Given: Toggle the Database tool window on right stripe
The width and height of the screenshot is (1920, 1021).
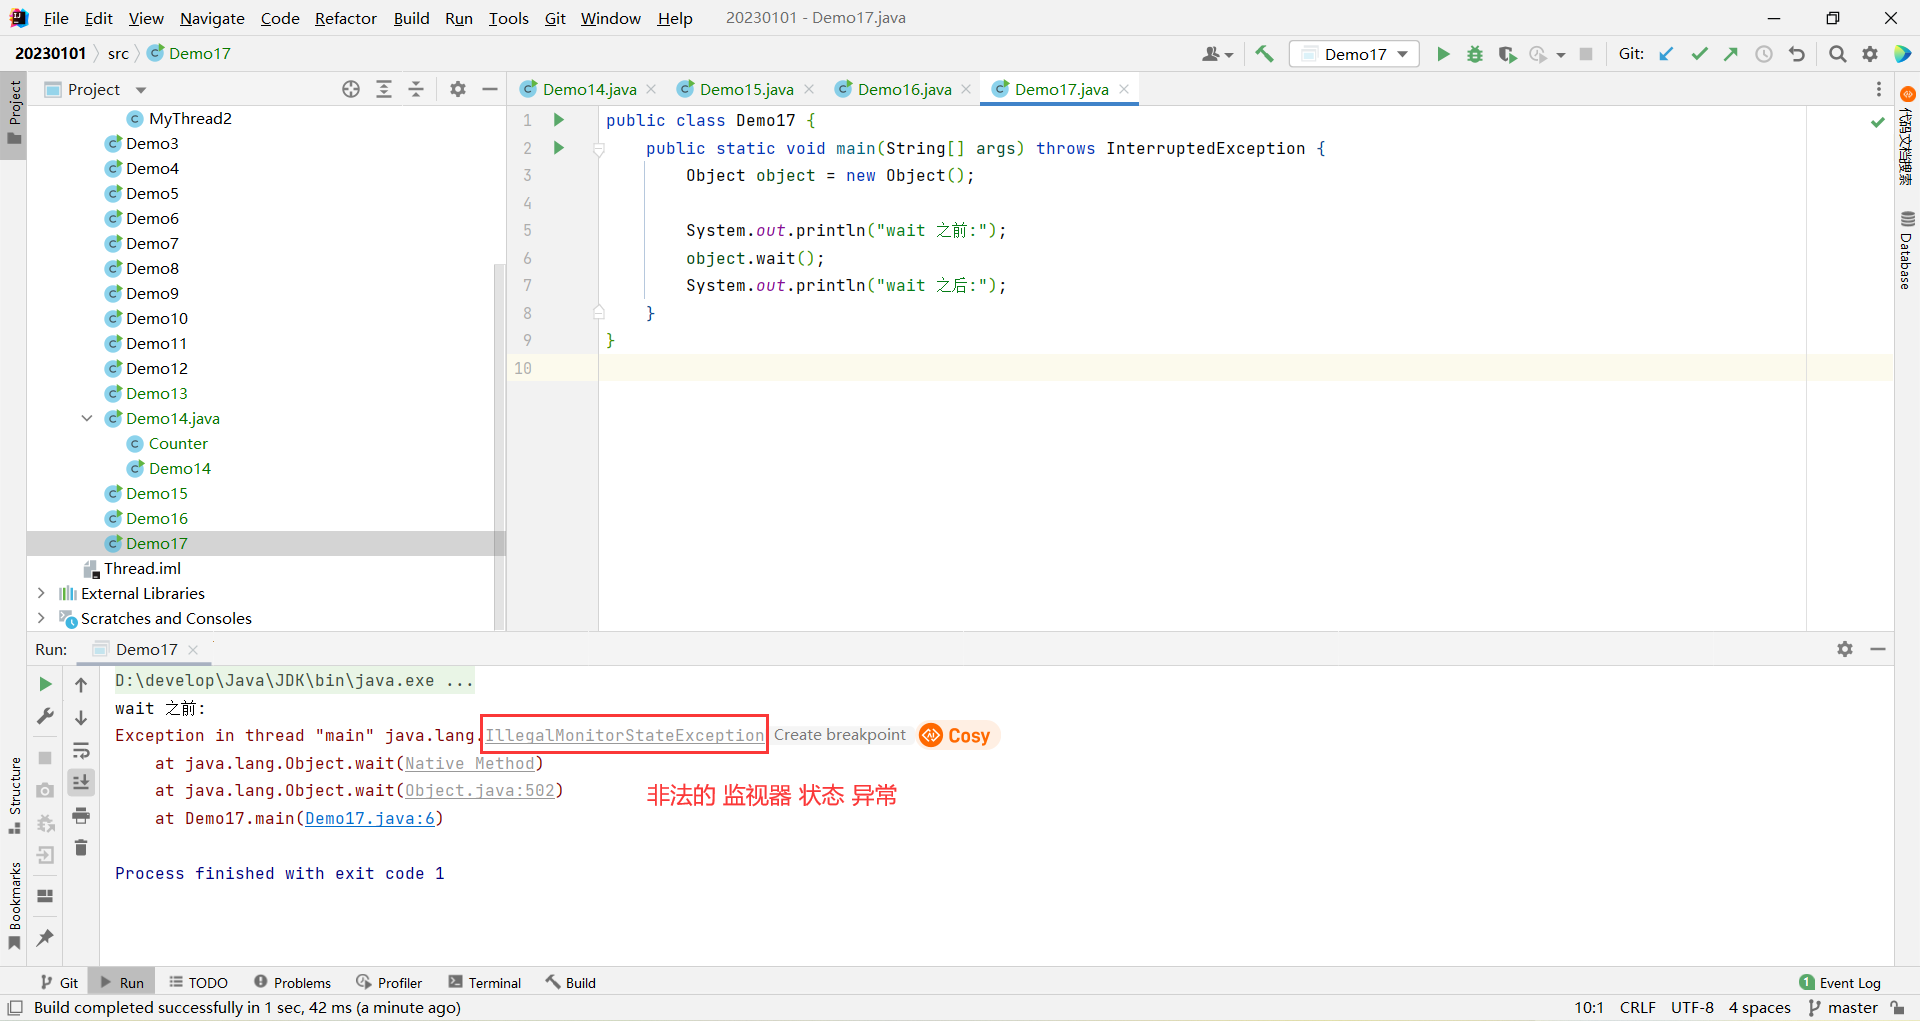Looking at the screenshot, I should 1907,250.
